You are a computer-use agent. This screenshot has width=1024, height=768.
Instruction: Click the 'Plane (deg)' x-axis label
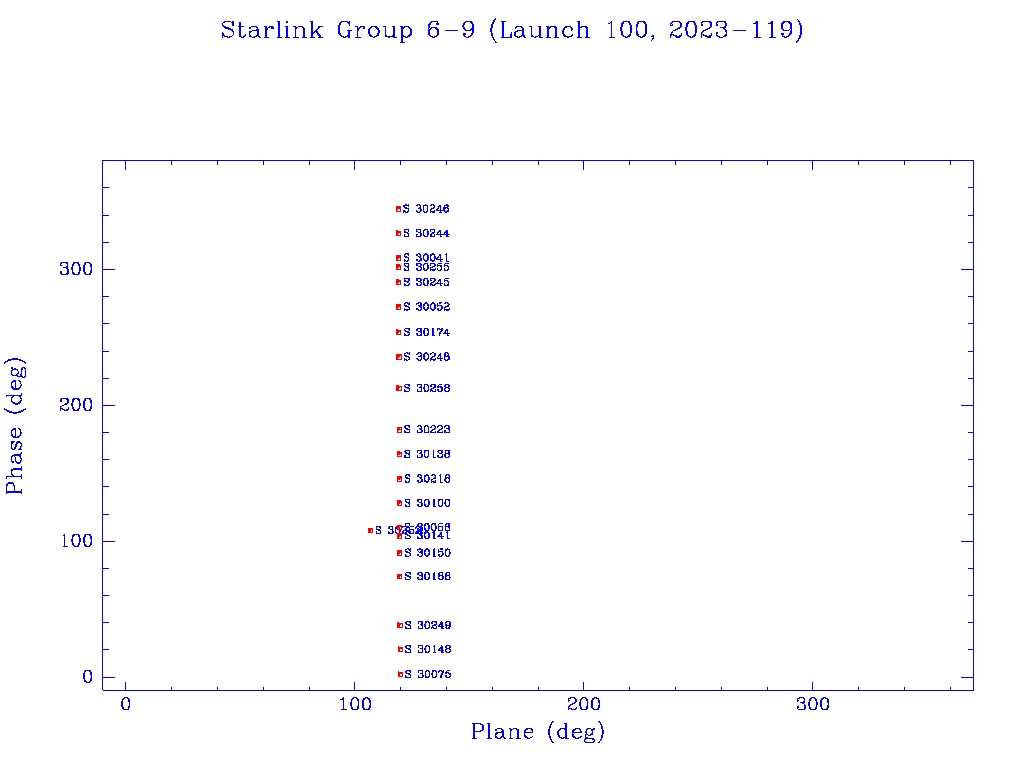click(537, 731)
